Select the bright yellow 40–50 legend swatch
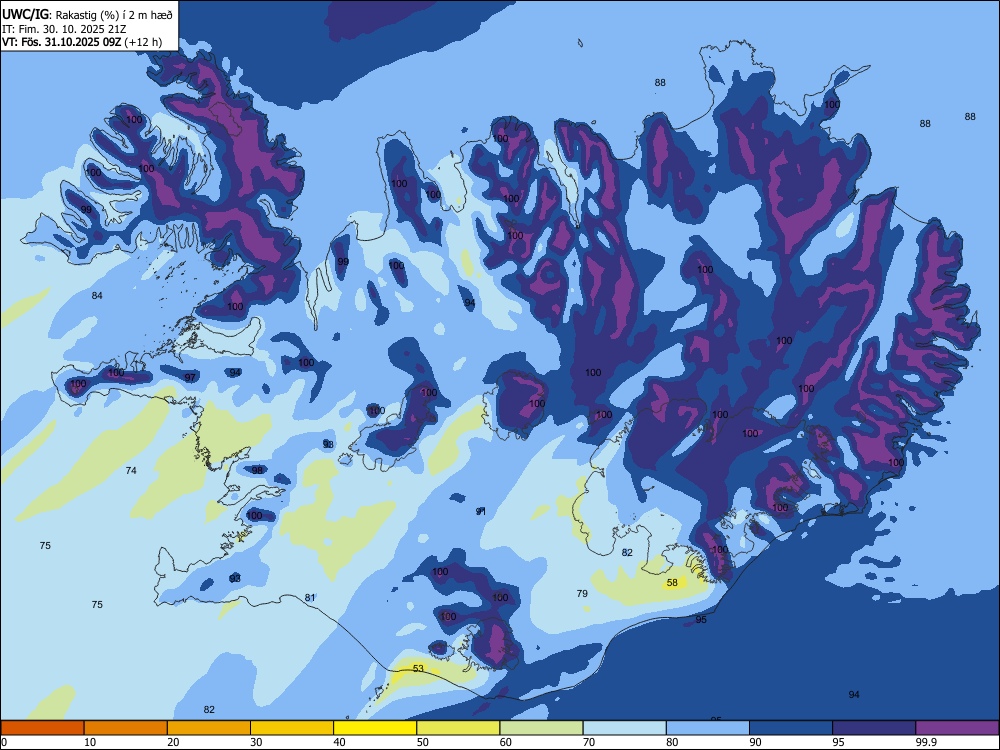This screenshot has height=750, width=1000. (375, 728)
